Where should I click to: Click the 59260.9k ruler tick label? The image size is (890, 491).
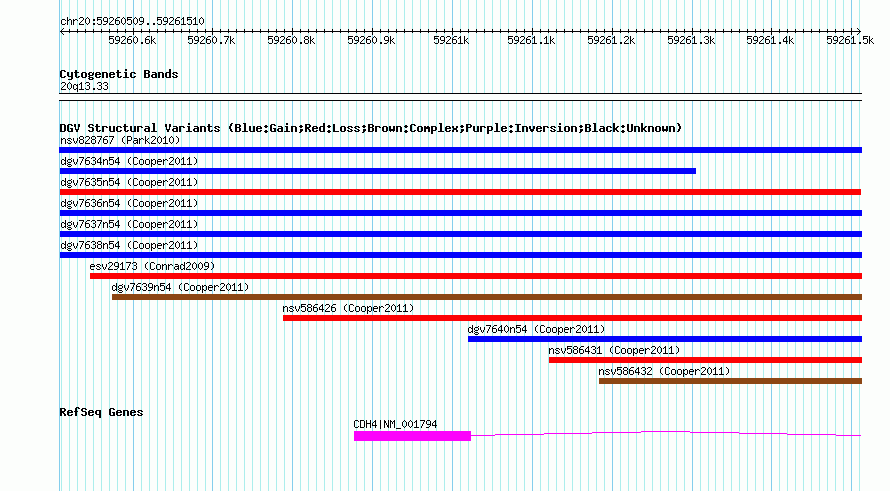click(371, 41)
